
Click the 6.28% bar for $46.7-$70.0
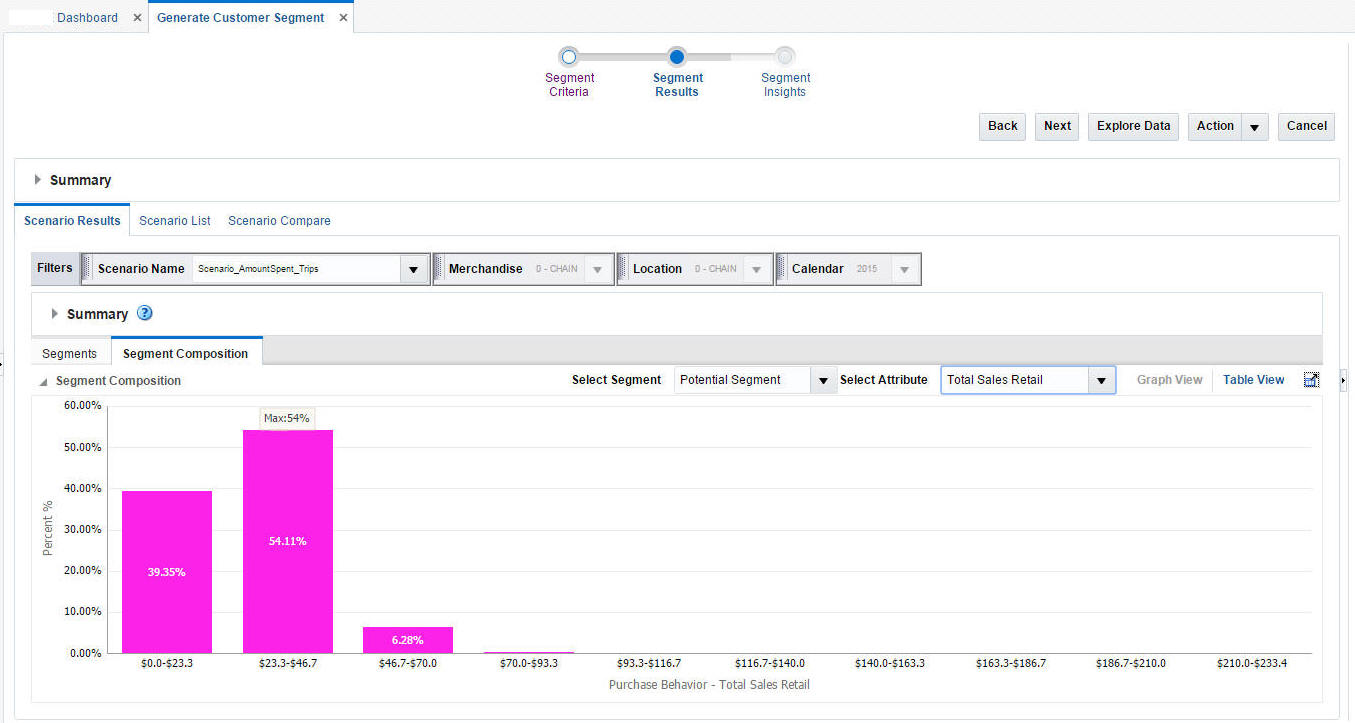408,640
